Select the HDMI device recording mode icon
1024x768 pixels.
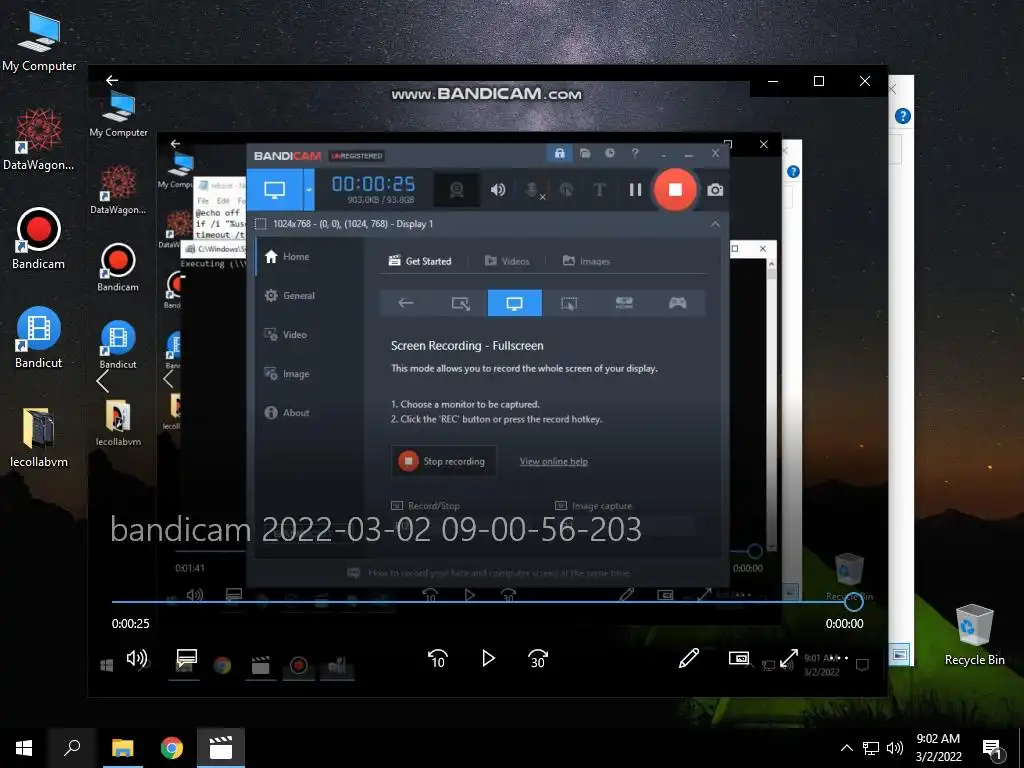[624, 303]
